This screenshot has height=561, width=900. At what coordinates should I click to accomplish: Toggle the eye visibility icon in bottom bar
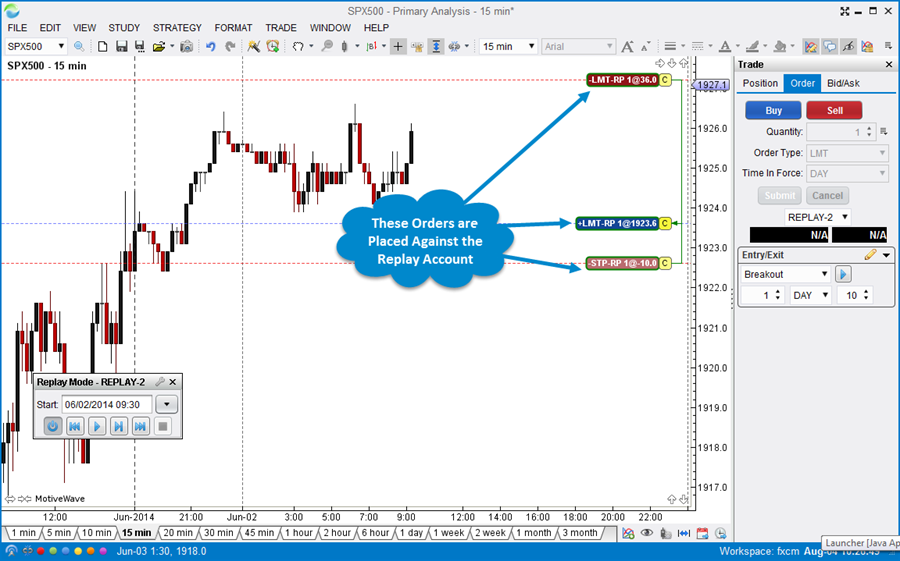click(646, 533)
